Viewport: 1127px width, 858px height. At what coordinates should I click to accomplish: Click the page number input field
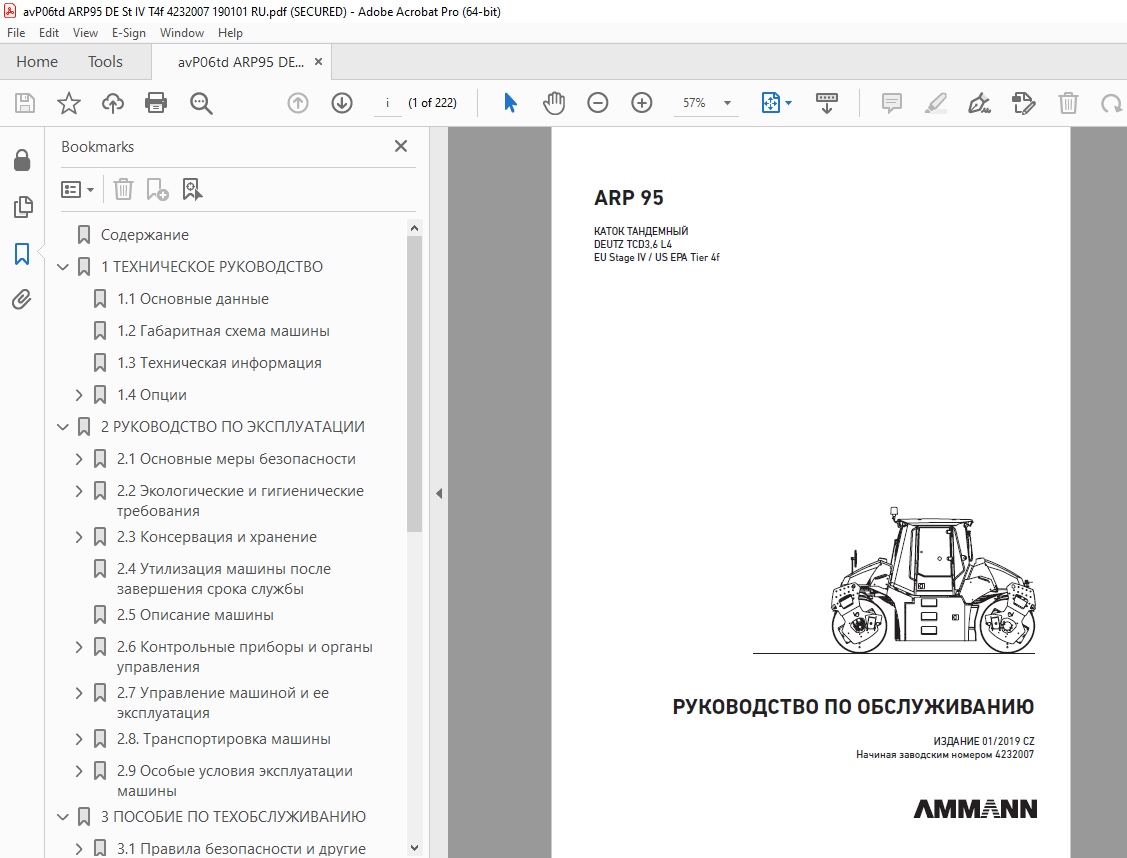(387, 103)
